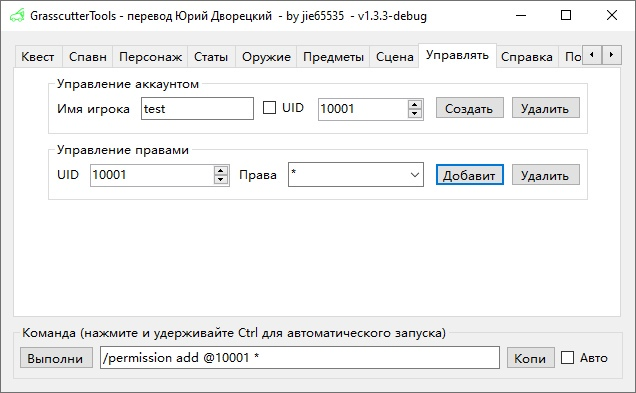
Task: Open the Спавн tab
Action: 88,57
